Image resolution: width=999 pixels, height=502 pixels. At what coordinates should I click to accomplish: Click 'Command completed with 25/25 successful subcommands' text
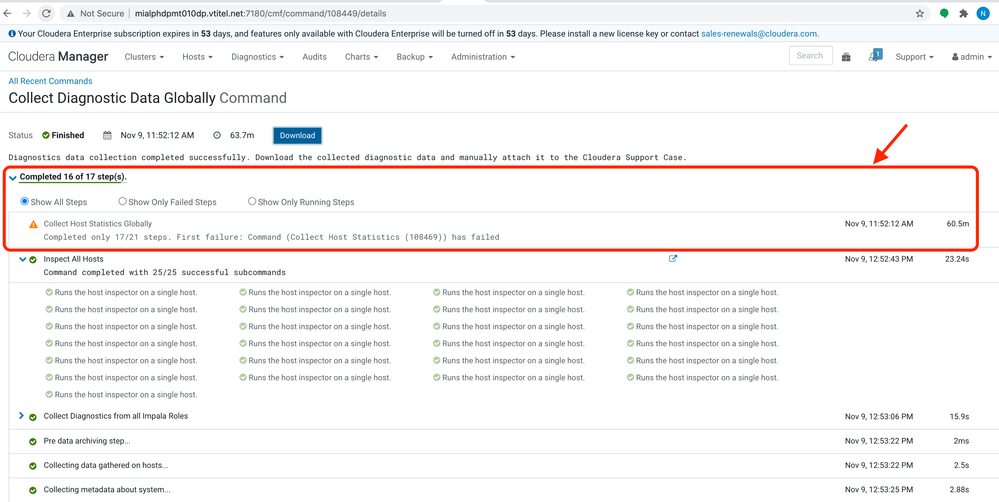164,272
